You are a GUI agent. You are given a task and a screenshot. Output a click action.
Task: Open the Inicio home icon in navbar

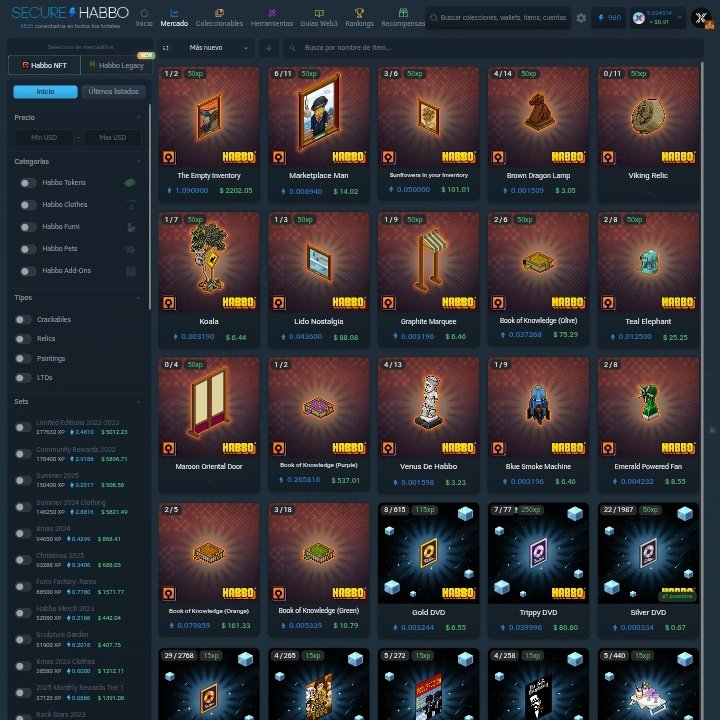[144, 13]
